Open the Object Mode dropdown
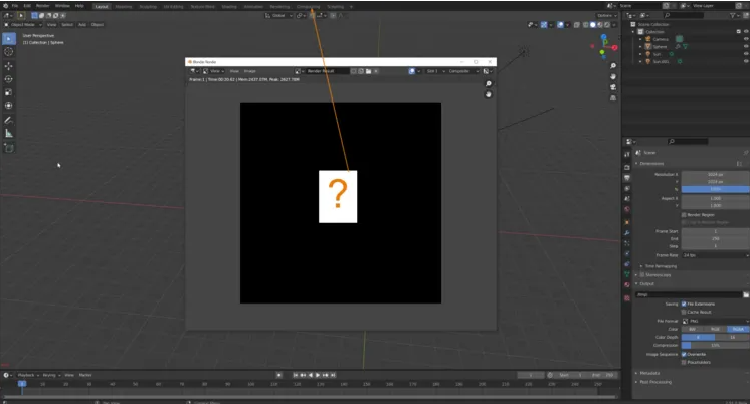This screenshot has width=750, height=404. point(22,24)
